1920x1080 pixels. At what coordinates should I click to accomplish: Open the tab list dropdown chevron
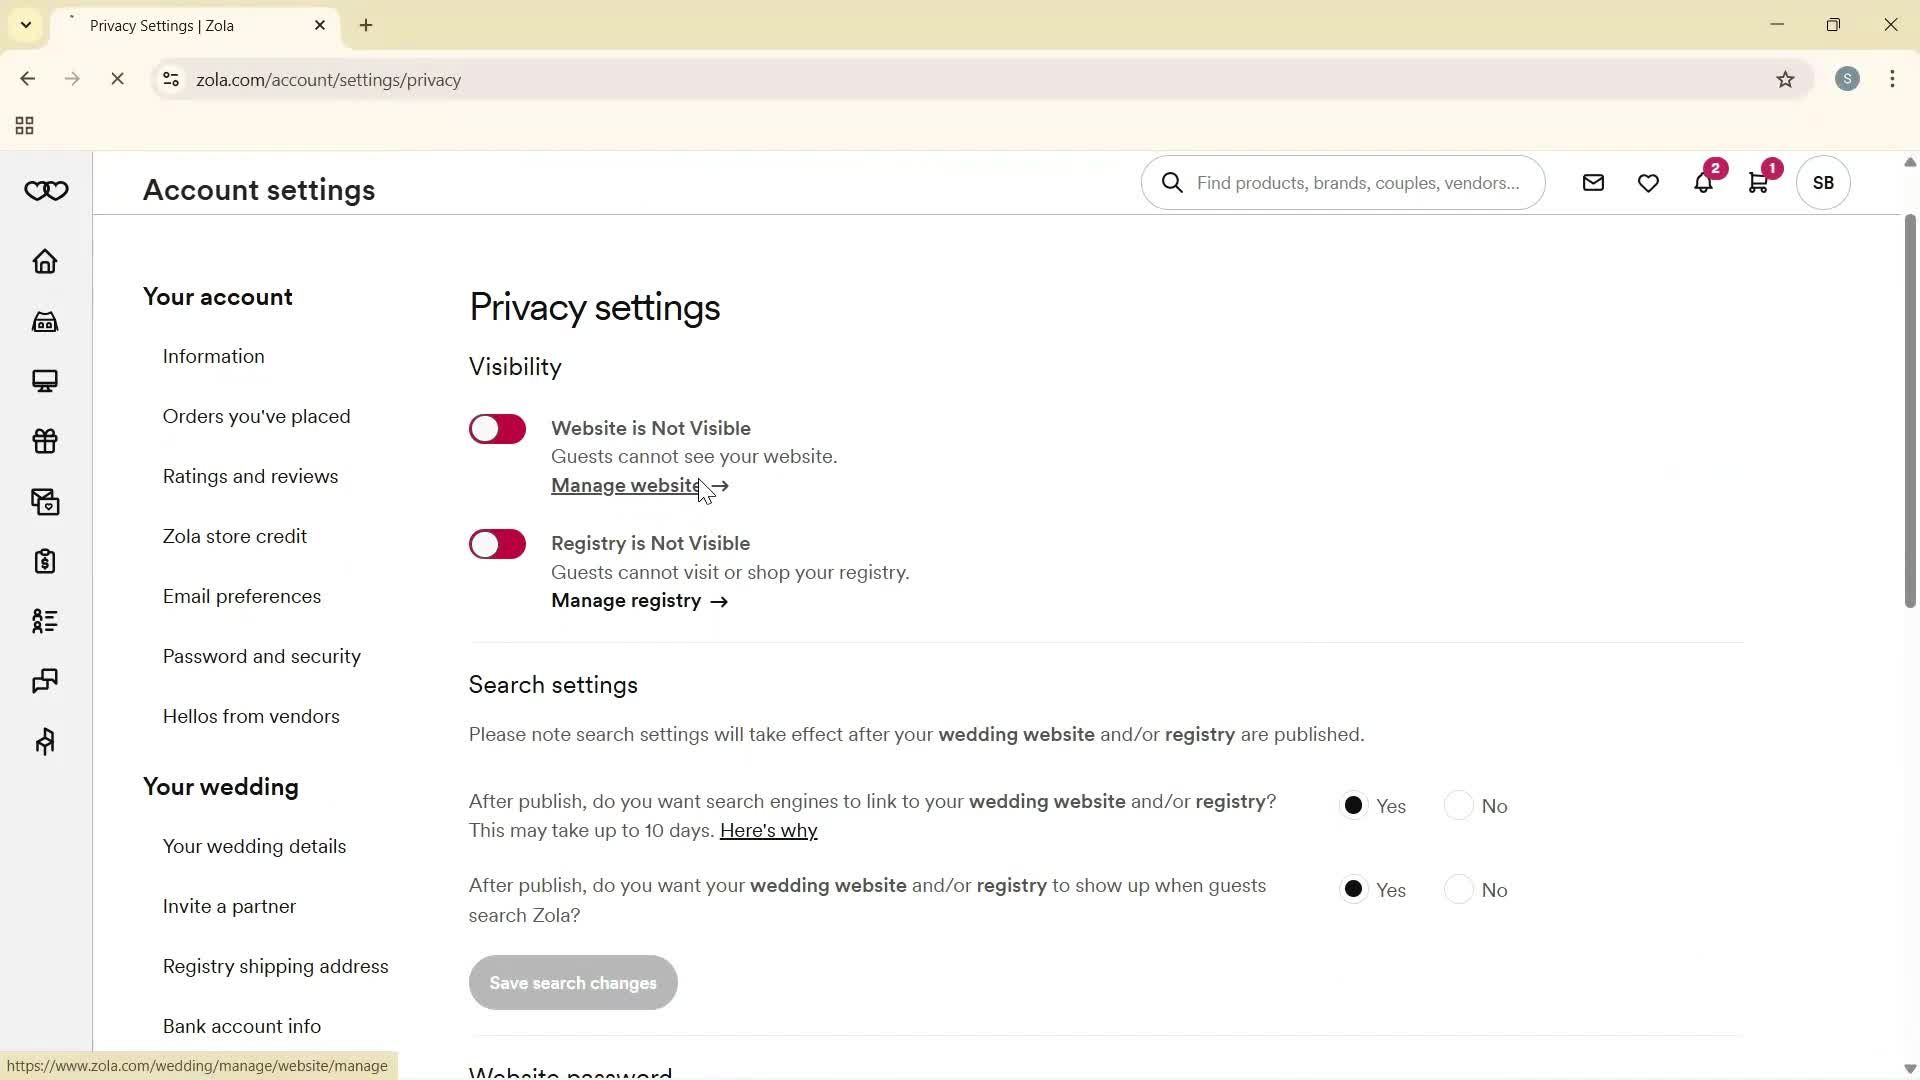[x=25, y=25]
